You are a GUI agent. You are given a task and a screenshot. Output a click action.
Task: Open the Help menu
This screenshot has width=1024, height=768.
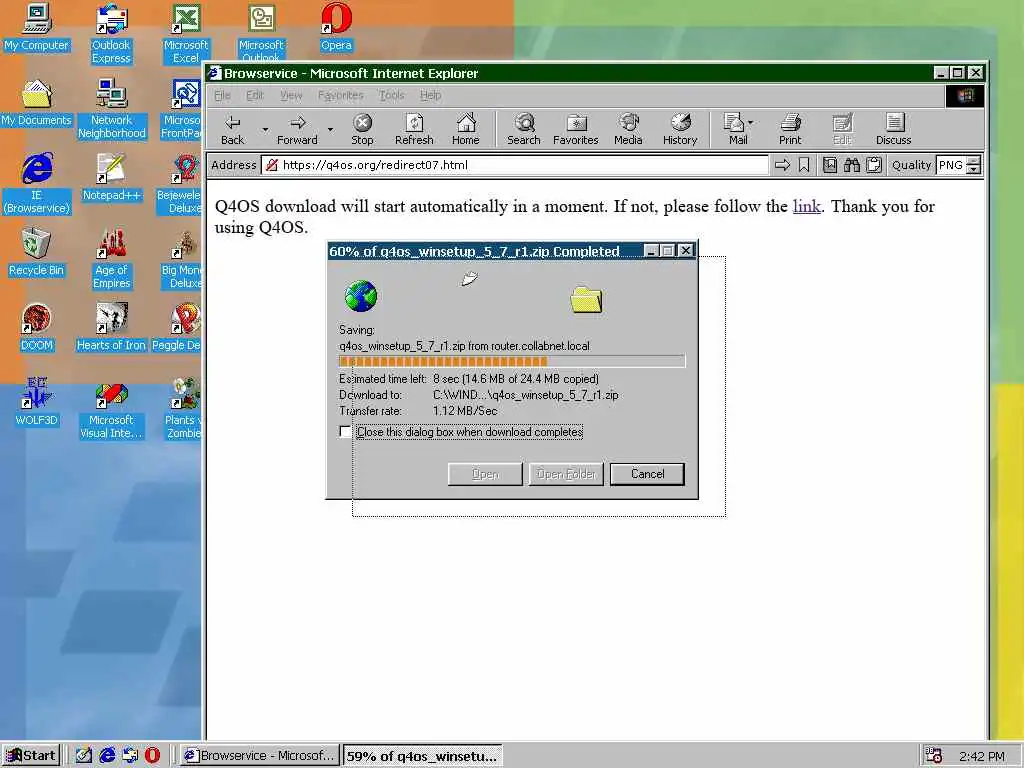[430, 95]
